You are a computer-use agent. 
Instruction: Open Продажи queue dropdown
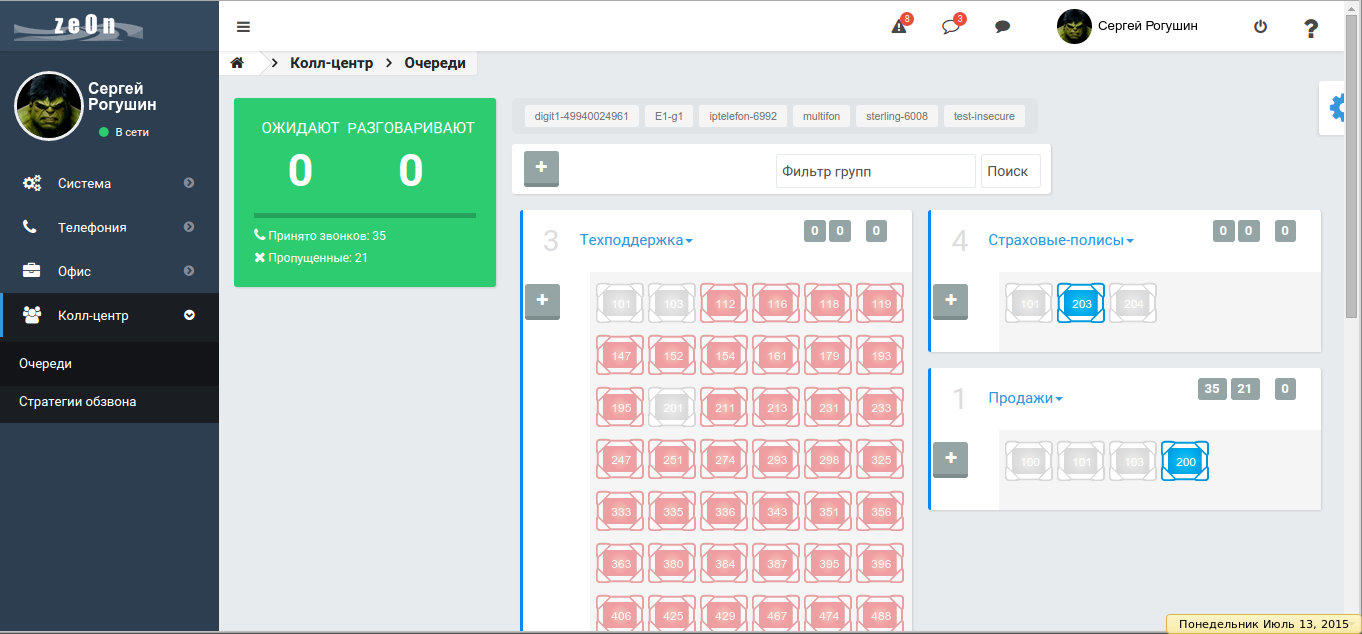point(1025,398)
